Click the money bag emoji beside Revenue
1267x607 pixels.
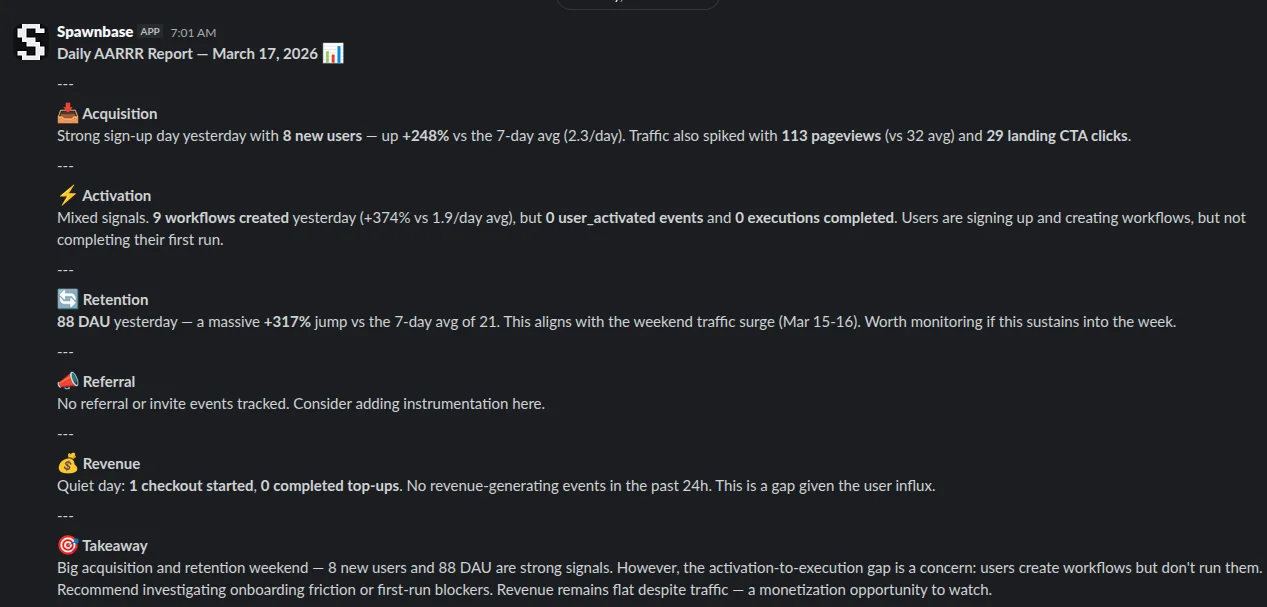(68, 463)
